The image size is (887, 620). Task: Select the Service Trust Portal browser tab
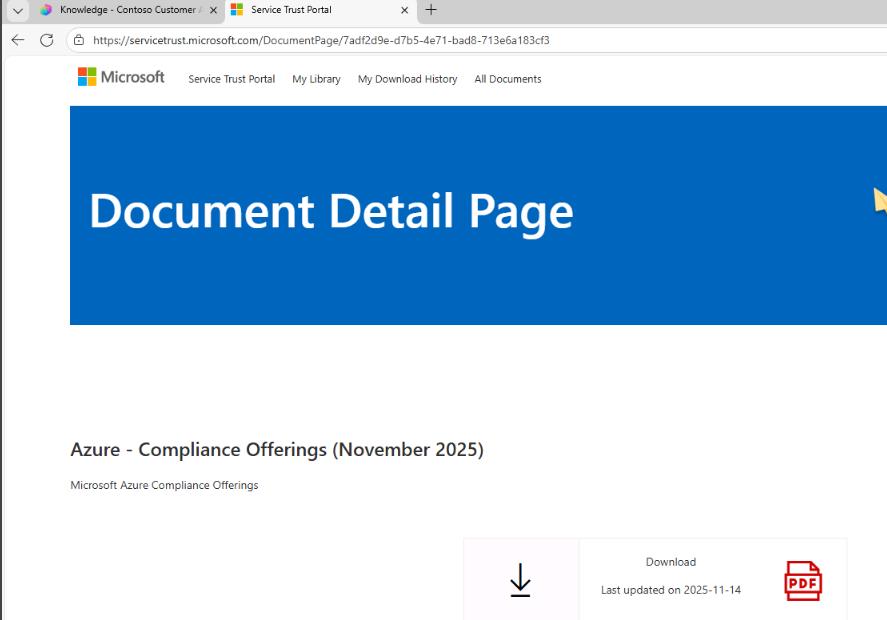(x=321, y=10)
